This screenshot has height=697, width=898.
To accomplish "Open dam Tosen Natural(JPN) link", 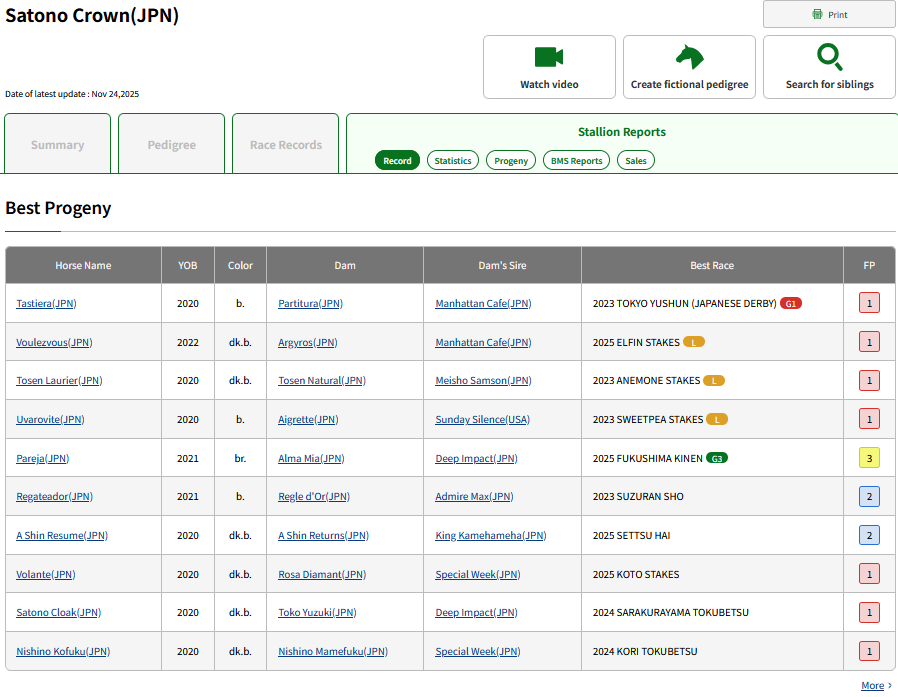I will (x=322, y=381).
